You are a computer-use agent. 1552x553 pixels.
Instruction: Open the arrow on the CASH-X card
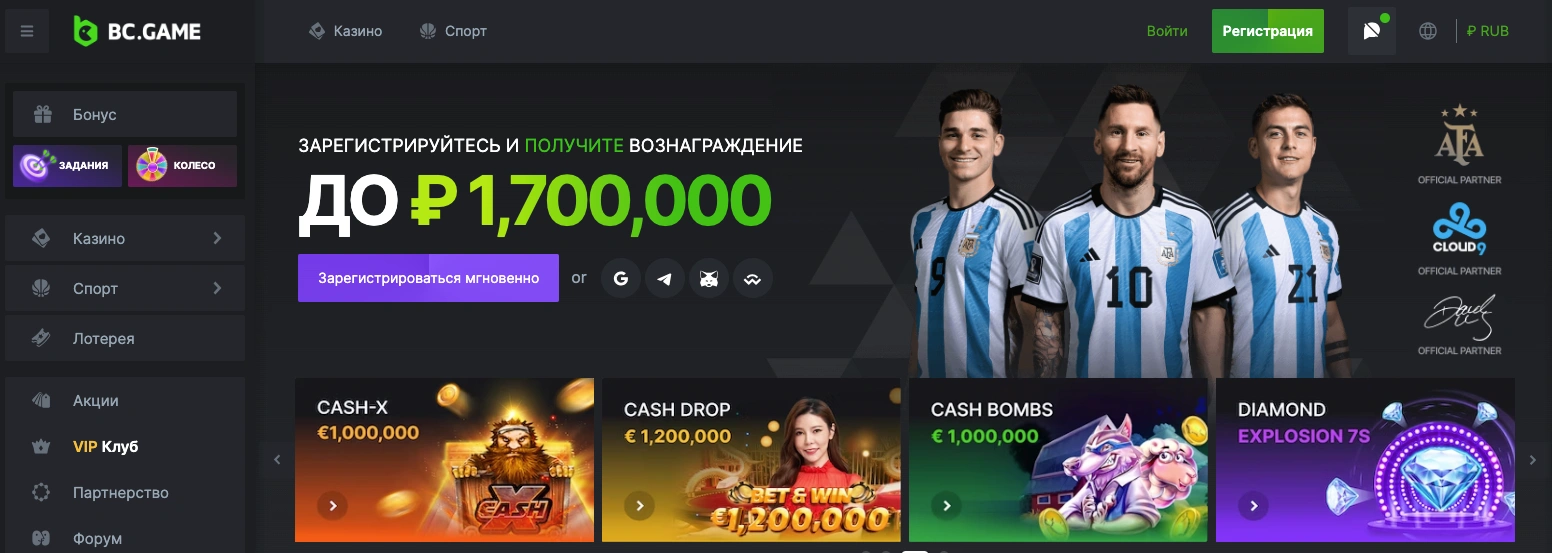click(332, 506)
